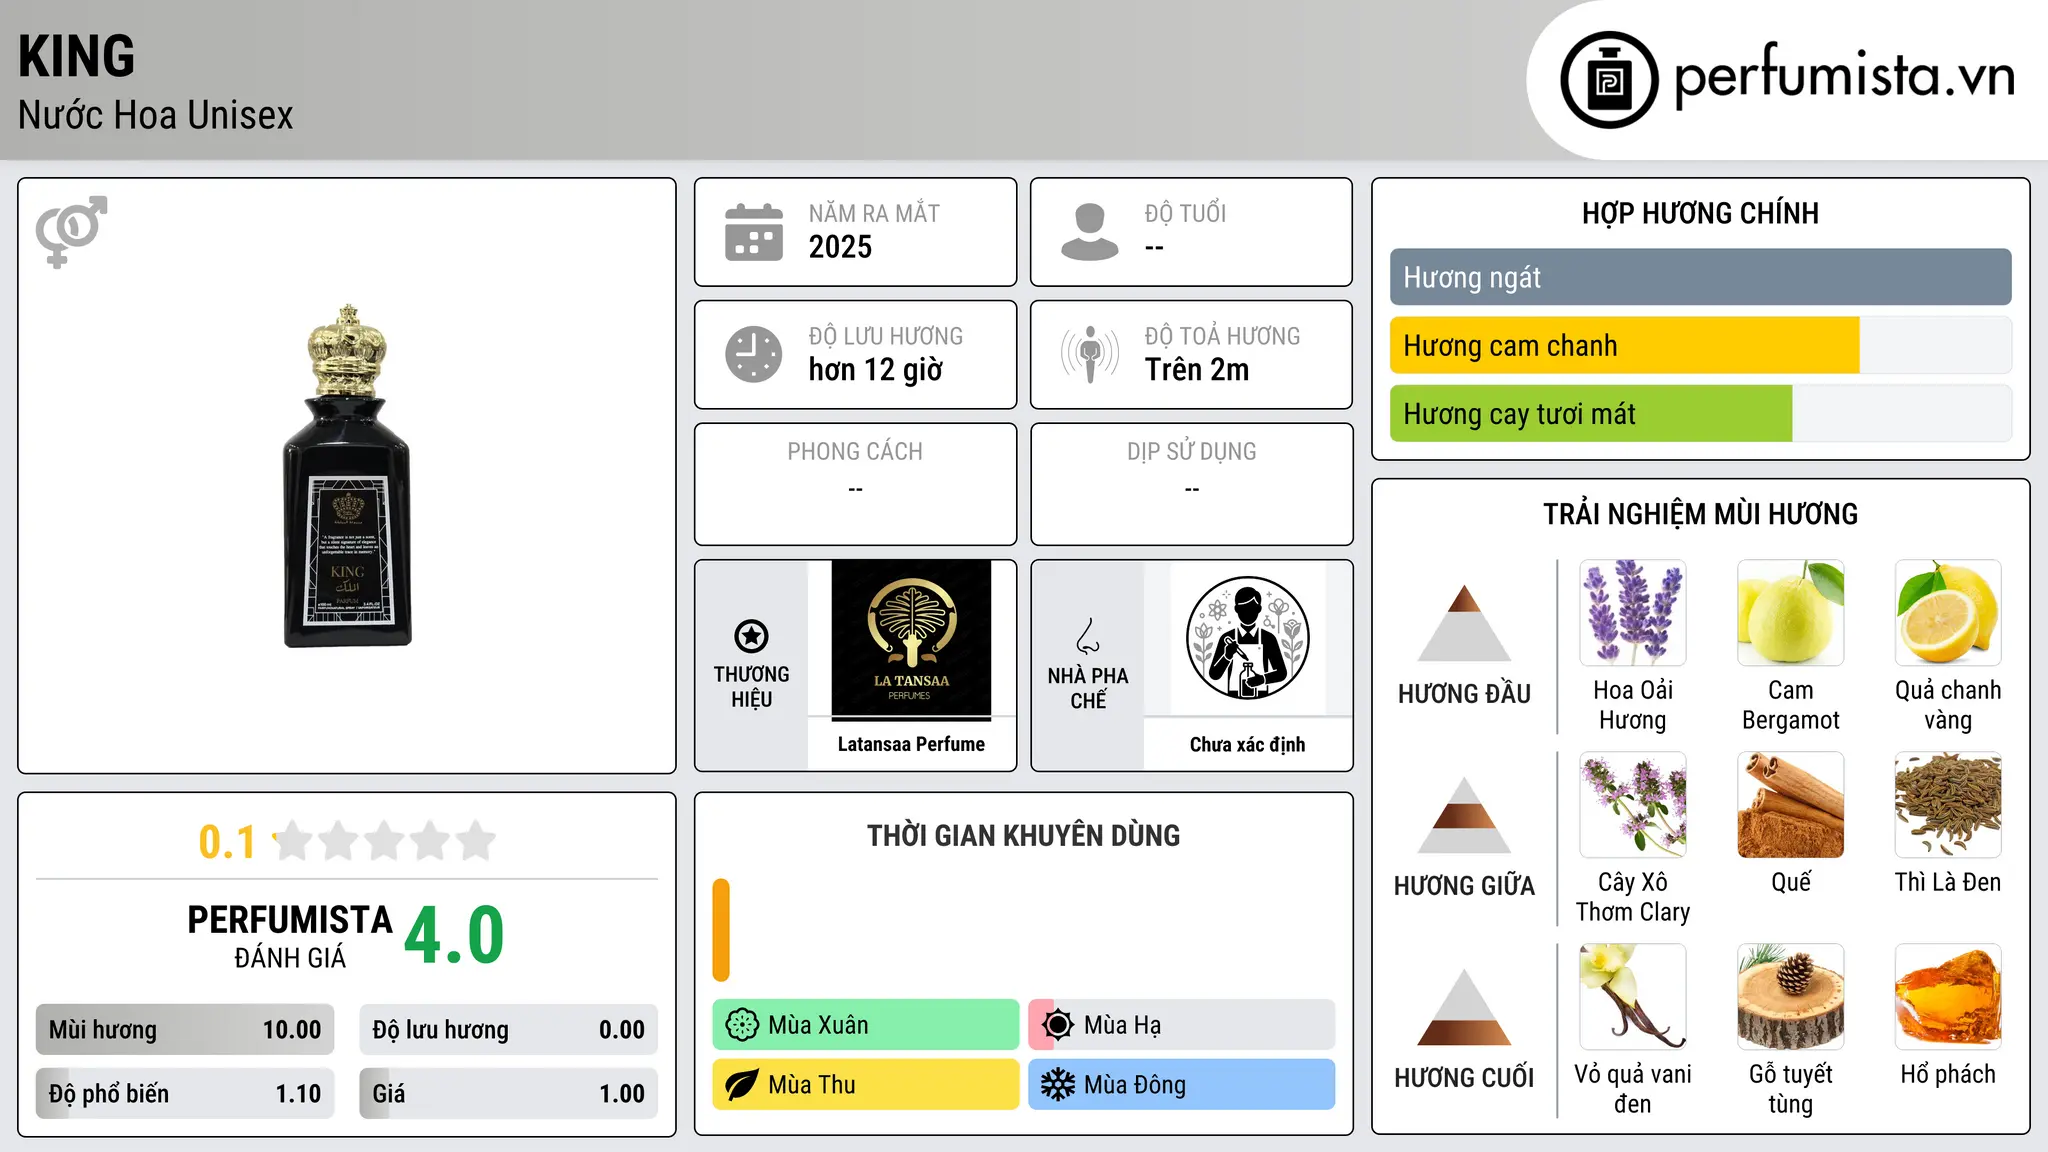
Task: Click the spring flower icon in Mùa Xuân
Action: 742,1025
